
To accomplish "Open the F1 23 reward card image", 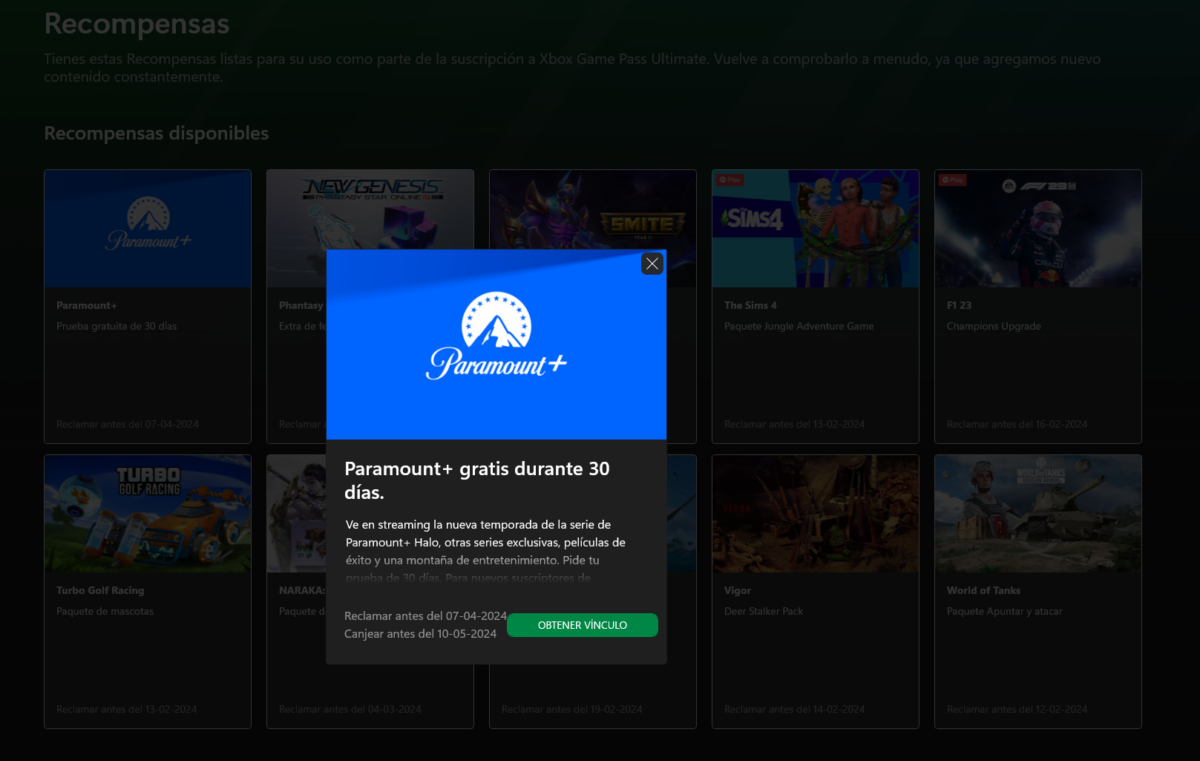I will pos(1038,229).
